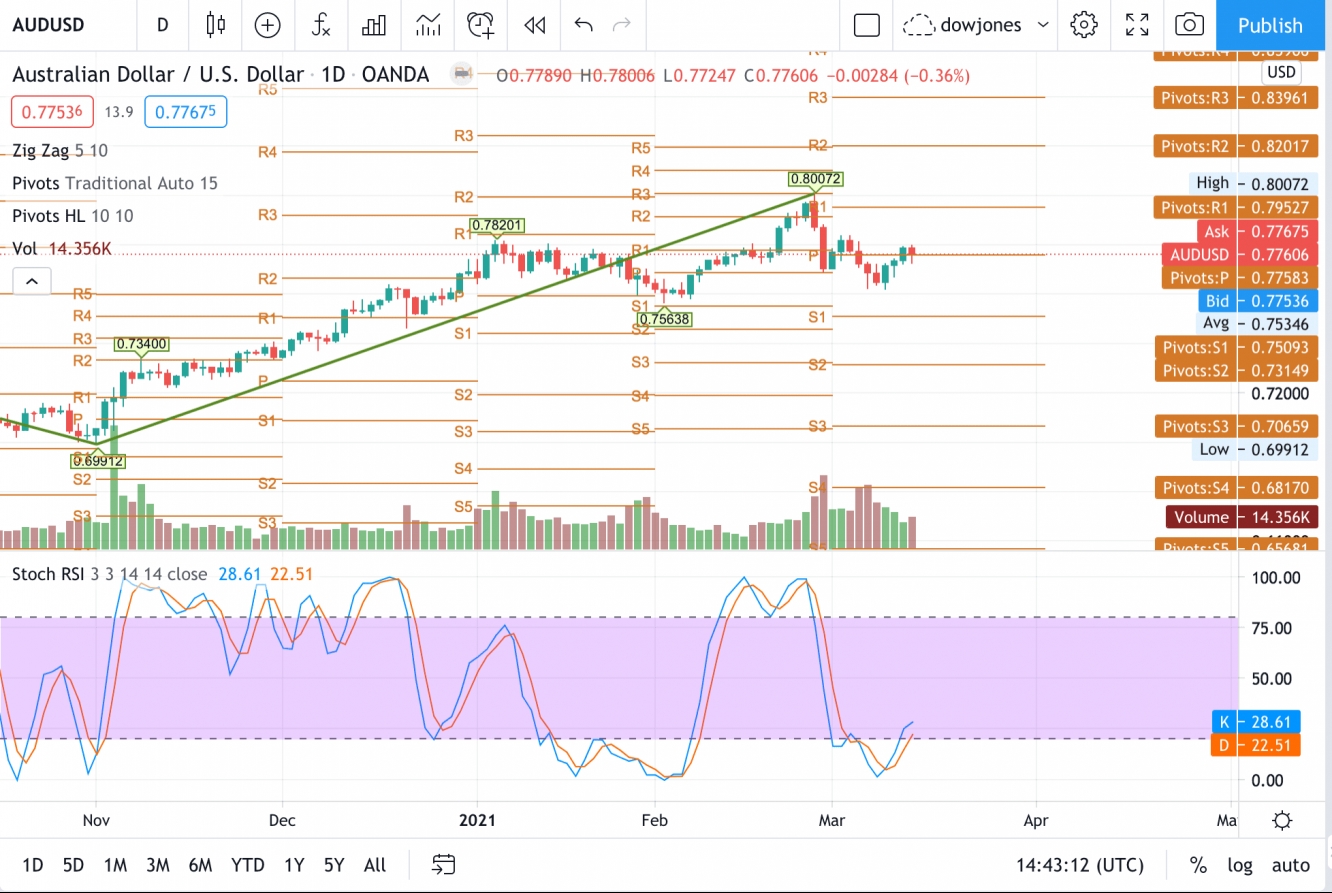
Task: Select the 1Y date range
Action: 294,865
